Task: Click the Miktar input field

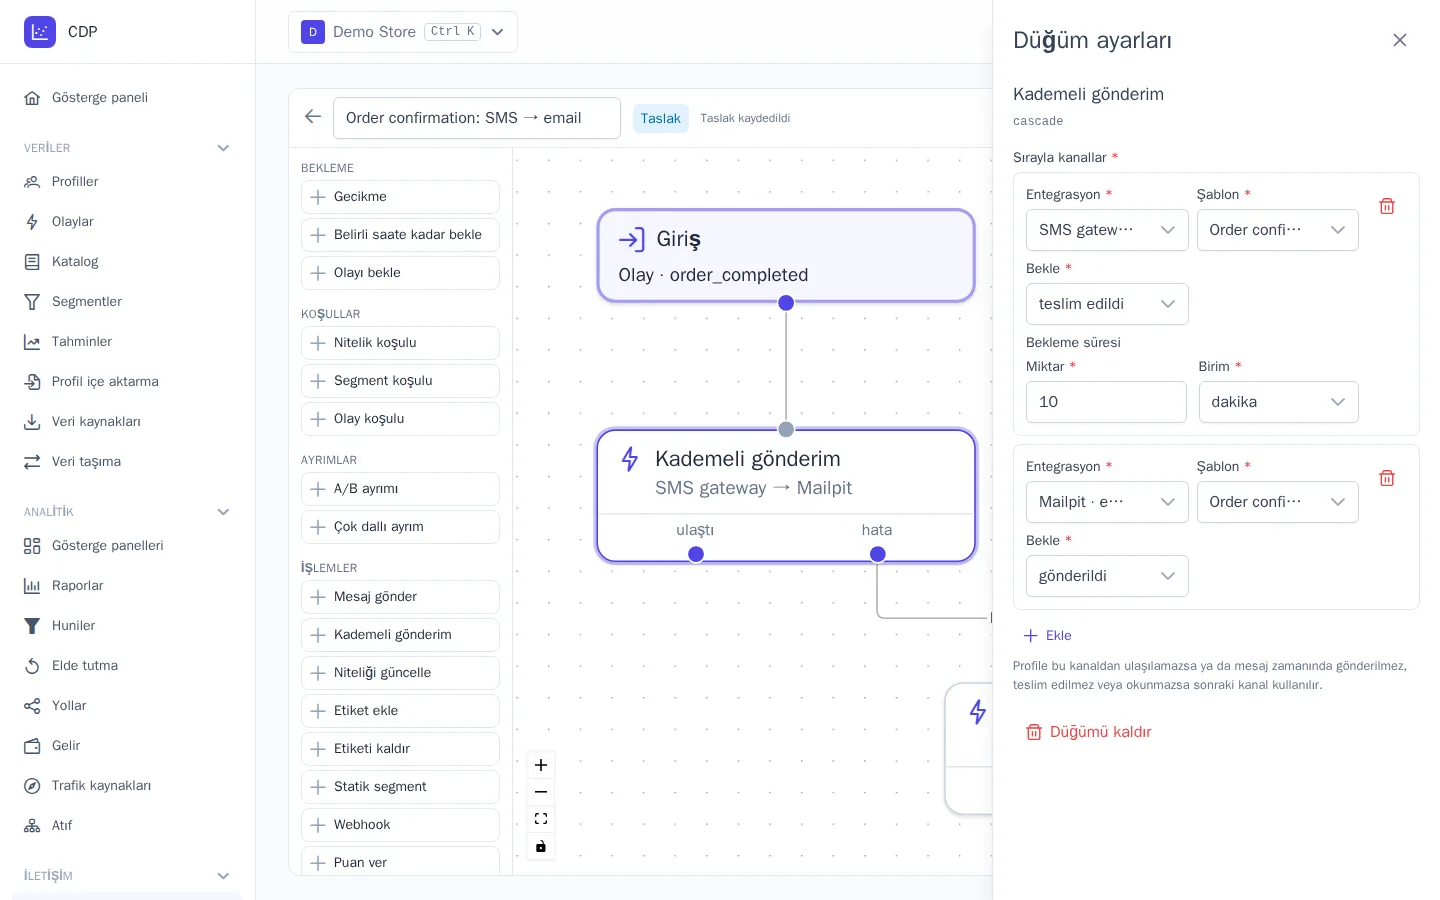Action: 1106,402
